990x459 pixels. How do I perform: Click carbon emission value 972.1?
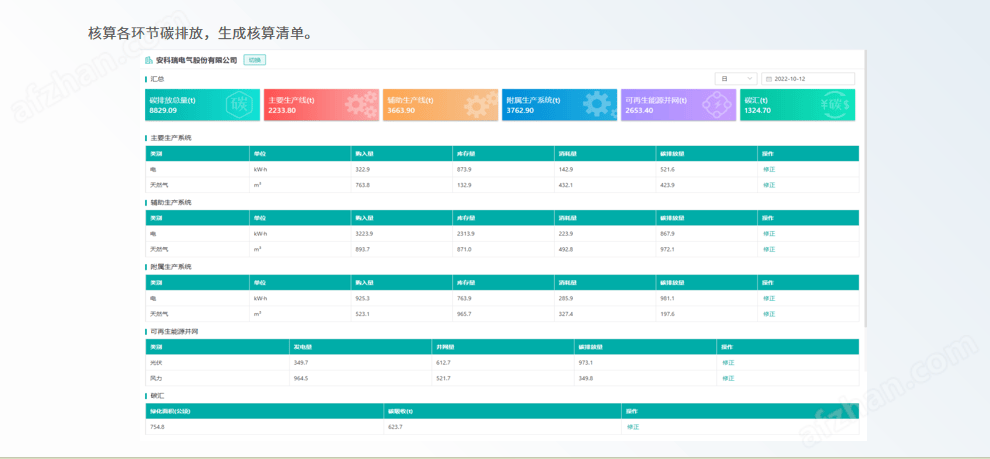point(667,249)
